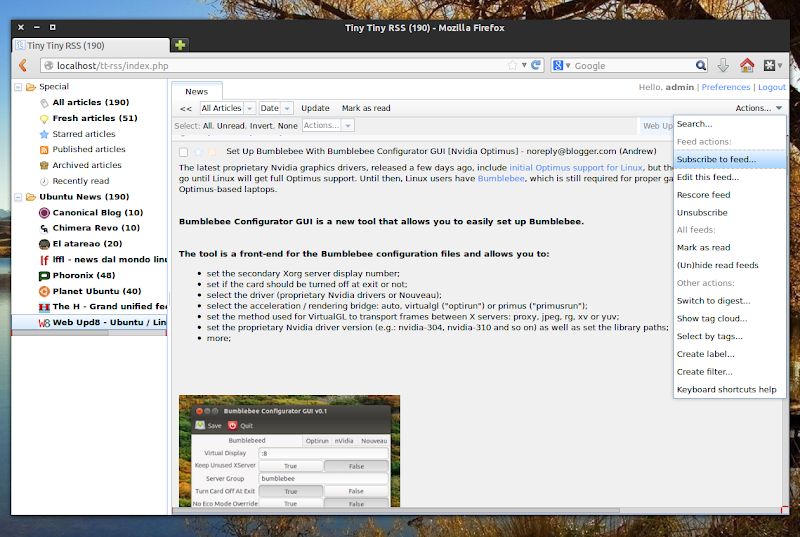
Task: Click the Recently read clock icon
Action: [44, 181]
